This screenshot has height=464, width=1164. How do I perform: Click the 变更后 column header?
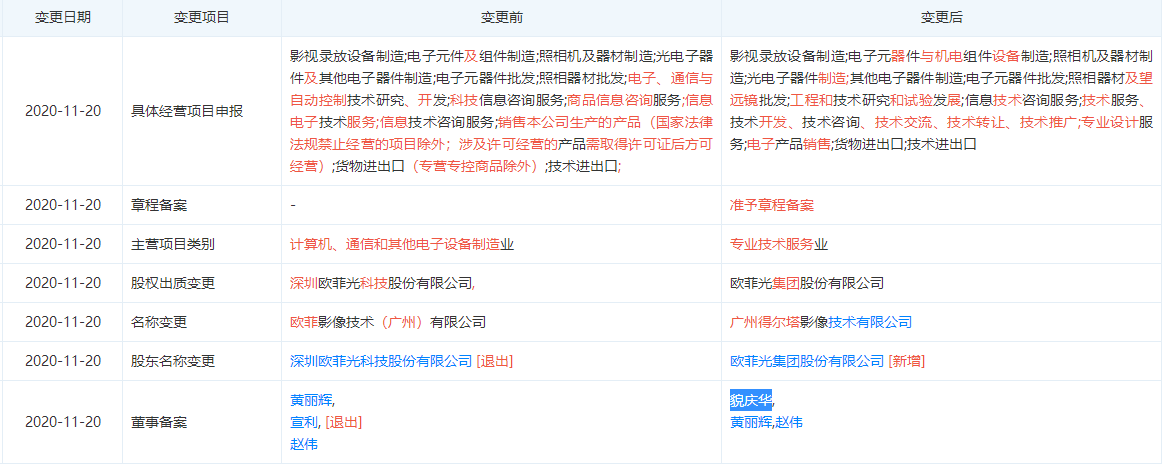pyautogui.click(x=942, y=18)
